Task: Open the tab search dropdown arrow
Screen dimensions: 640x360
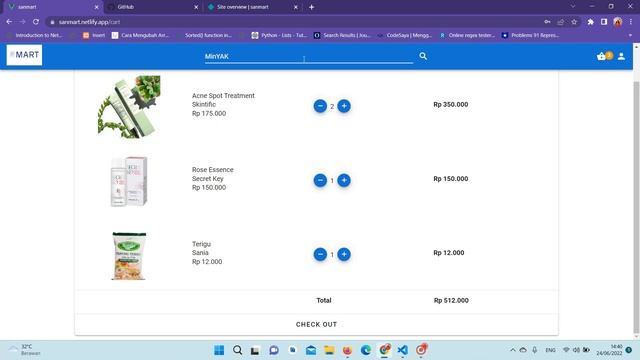Action: [x=573, y=7]
